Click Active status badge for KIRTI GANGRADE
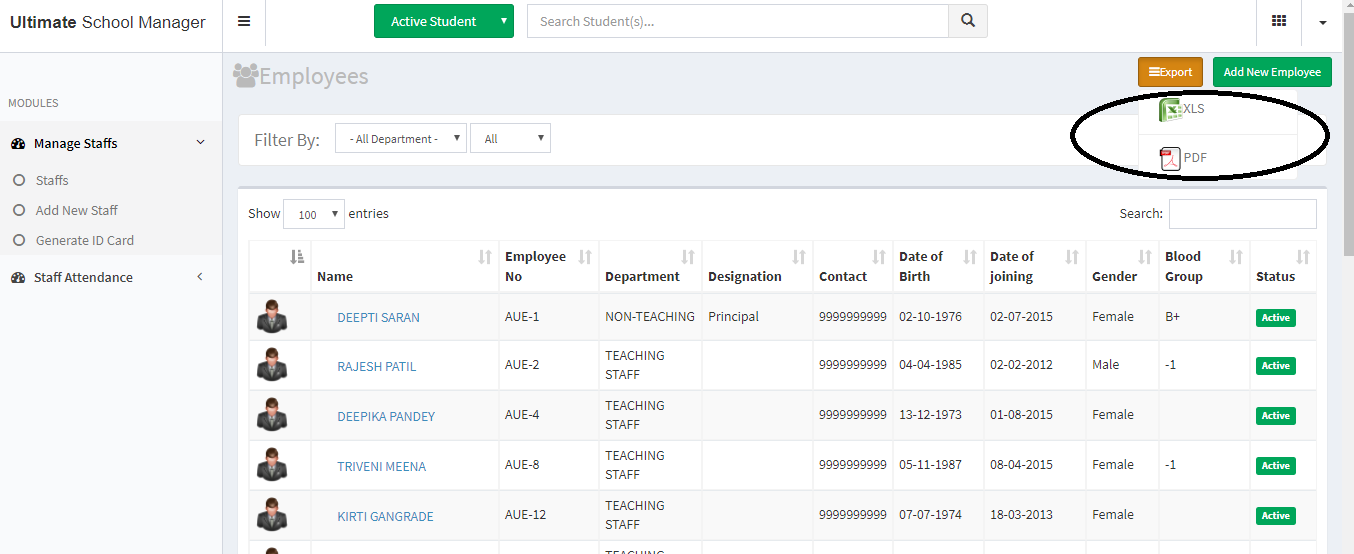The width and height of the screenshot is (1354, 554). (x=1275, y=516)
